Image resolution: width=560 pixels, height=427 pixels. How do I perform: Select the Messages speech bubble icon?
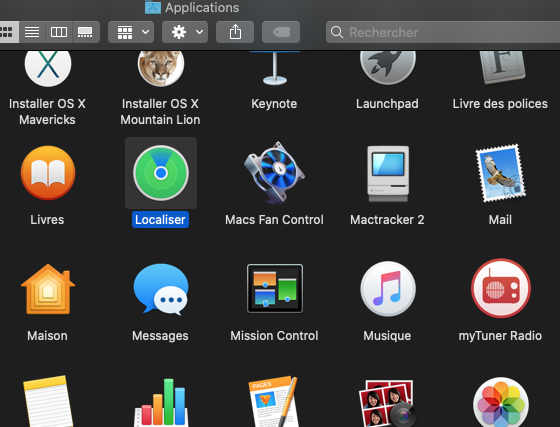pyautogui.click(x=161, y=289)
